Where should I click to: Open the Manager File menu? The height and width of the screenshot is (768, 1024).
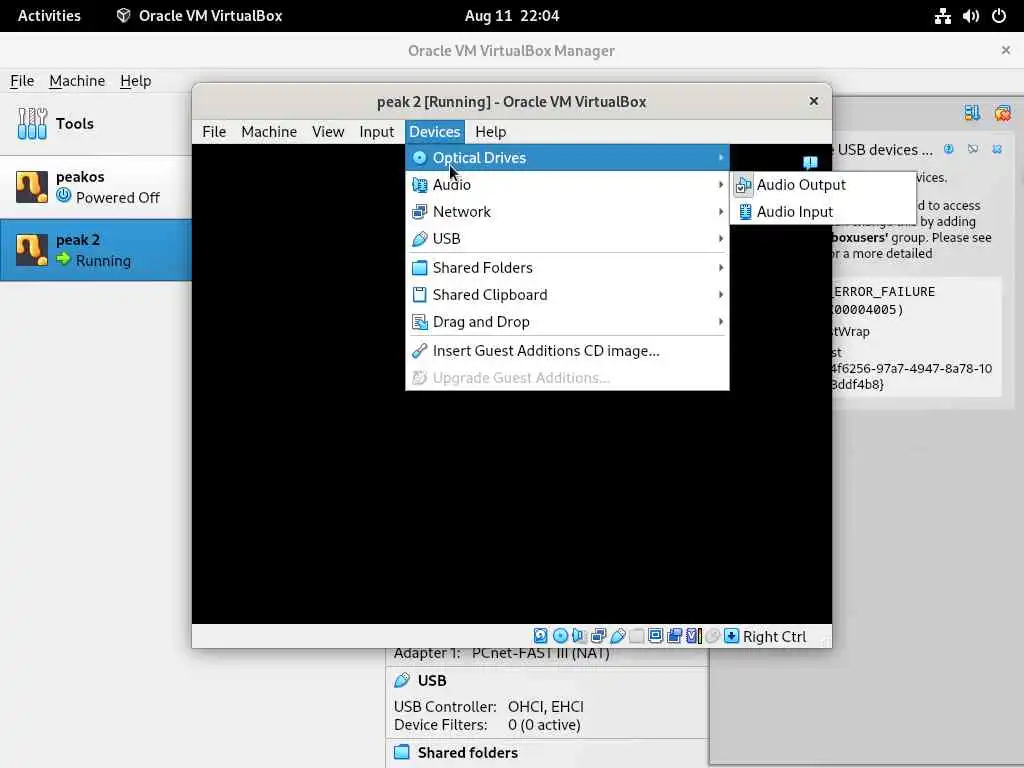point(22,81)
